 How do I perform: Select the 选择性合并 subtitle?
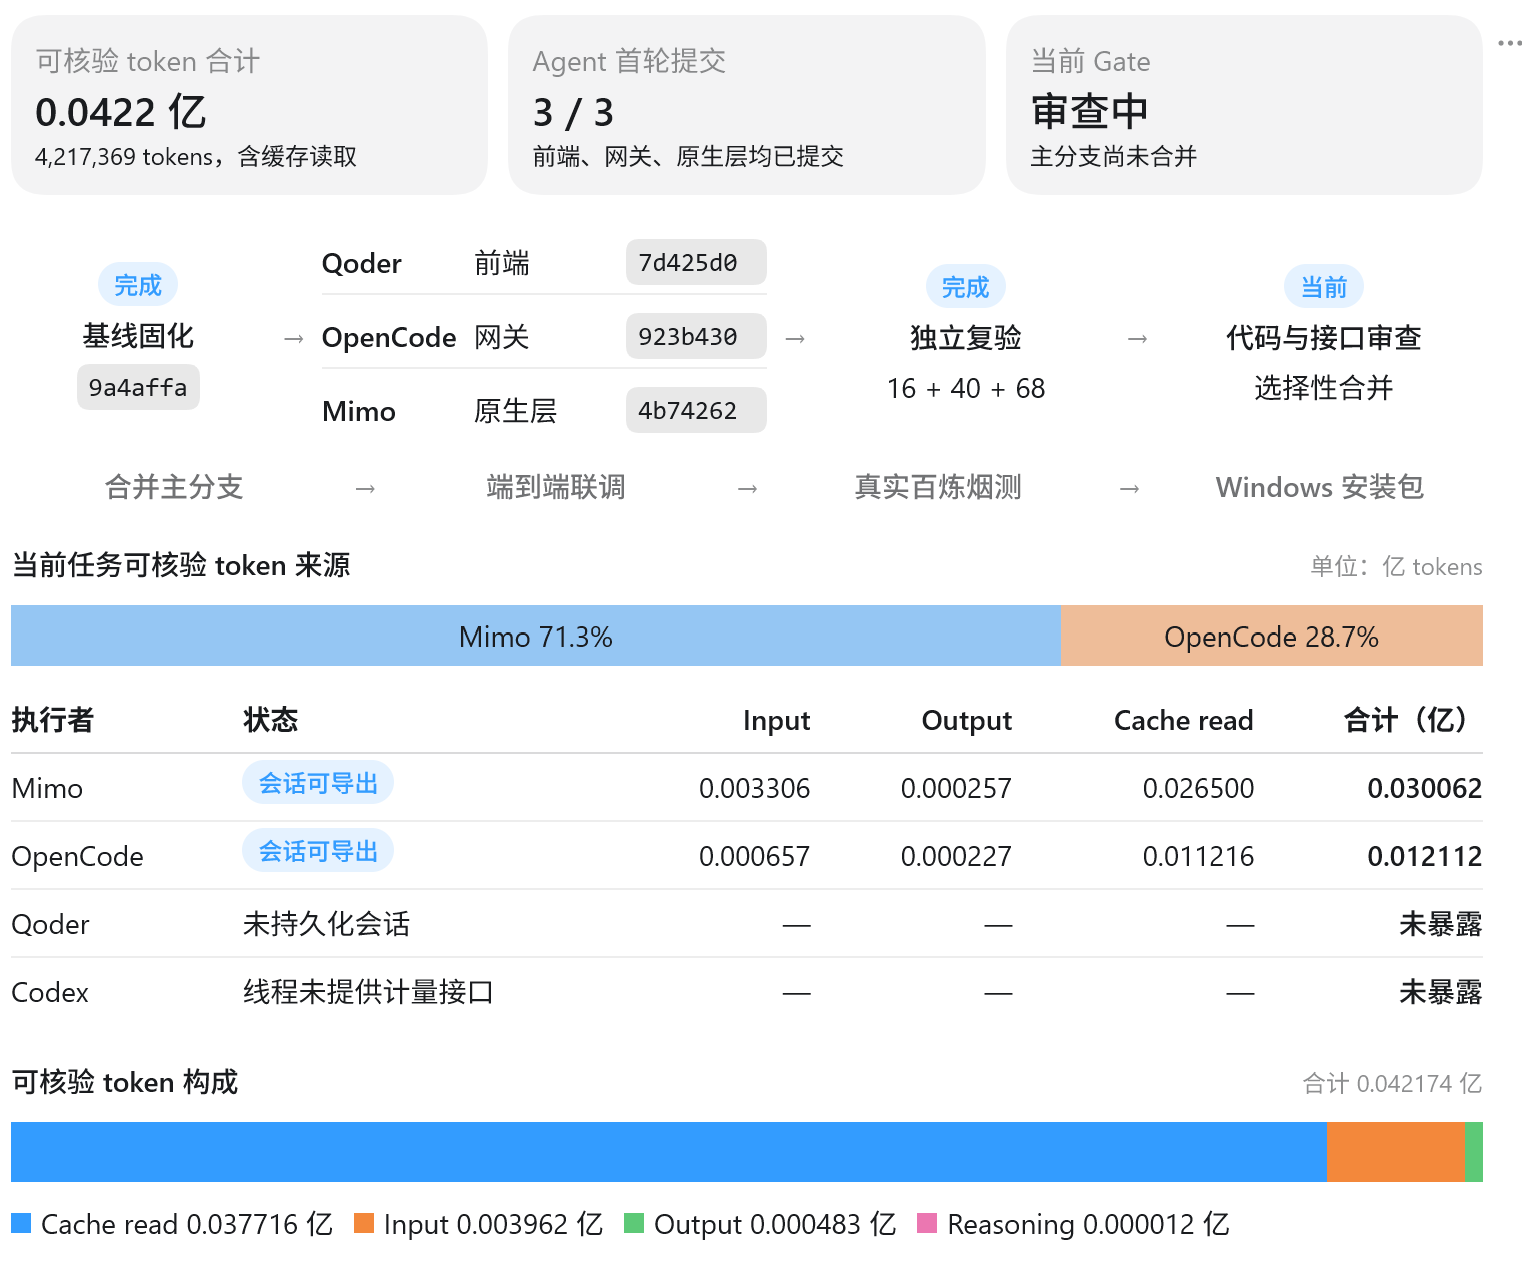tap(1324, 388)
